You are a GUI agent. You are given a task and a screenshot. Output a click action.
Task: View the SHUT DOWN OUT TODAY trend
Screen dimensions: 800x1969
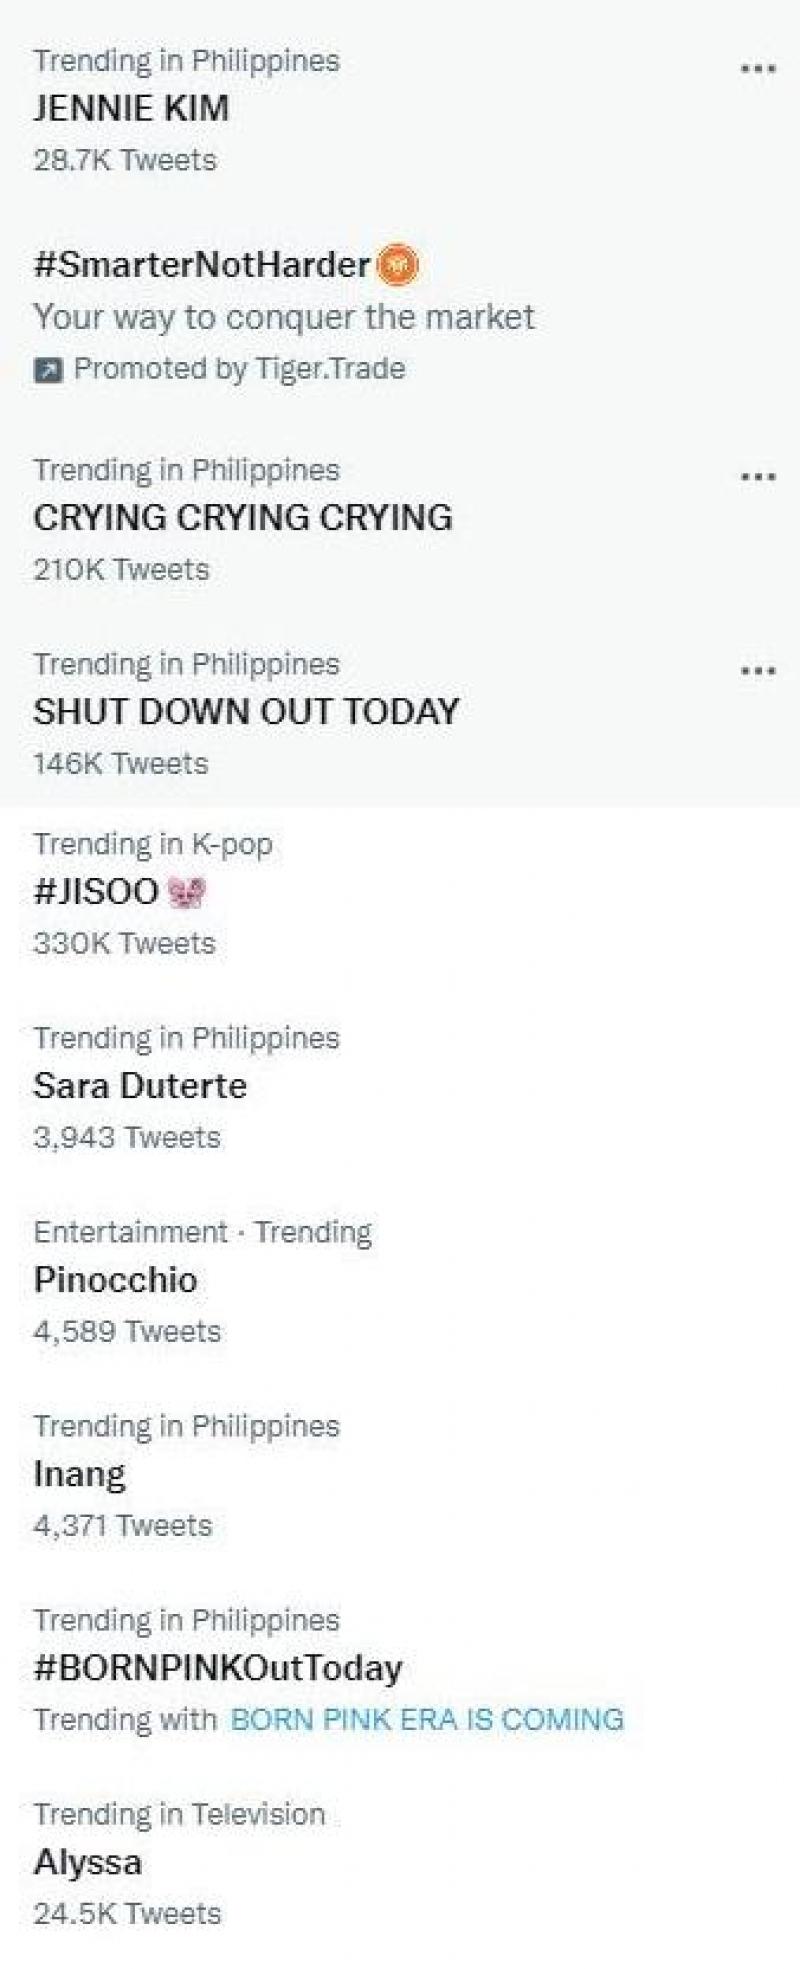(246, 711)
